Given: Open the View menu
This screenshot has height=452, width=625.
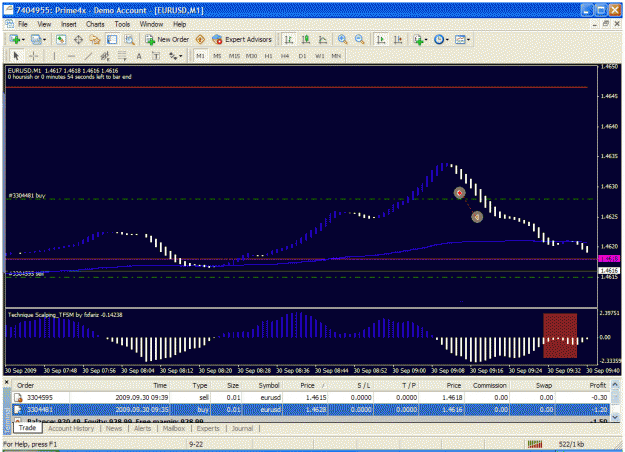Looking at the screenshot, I should 44,24.
